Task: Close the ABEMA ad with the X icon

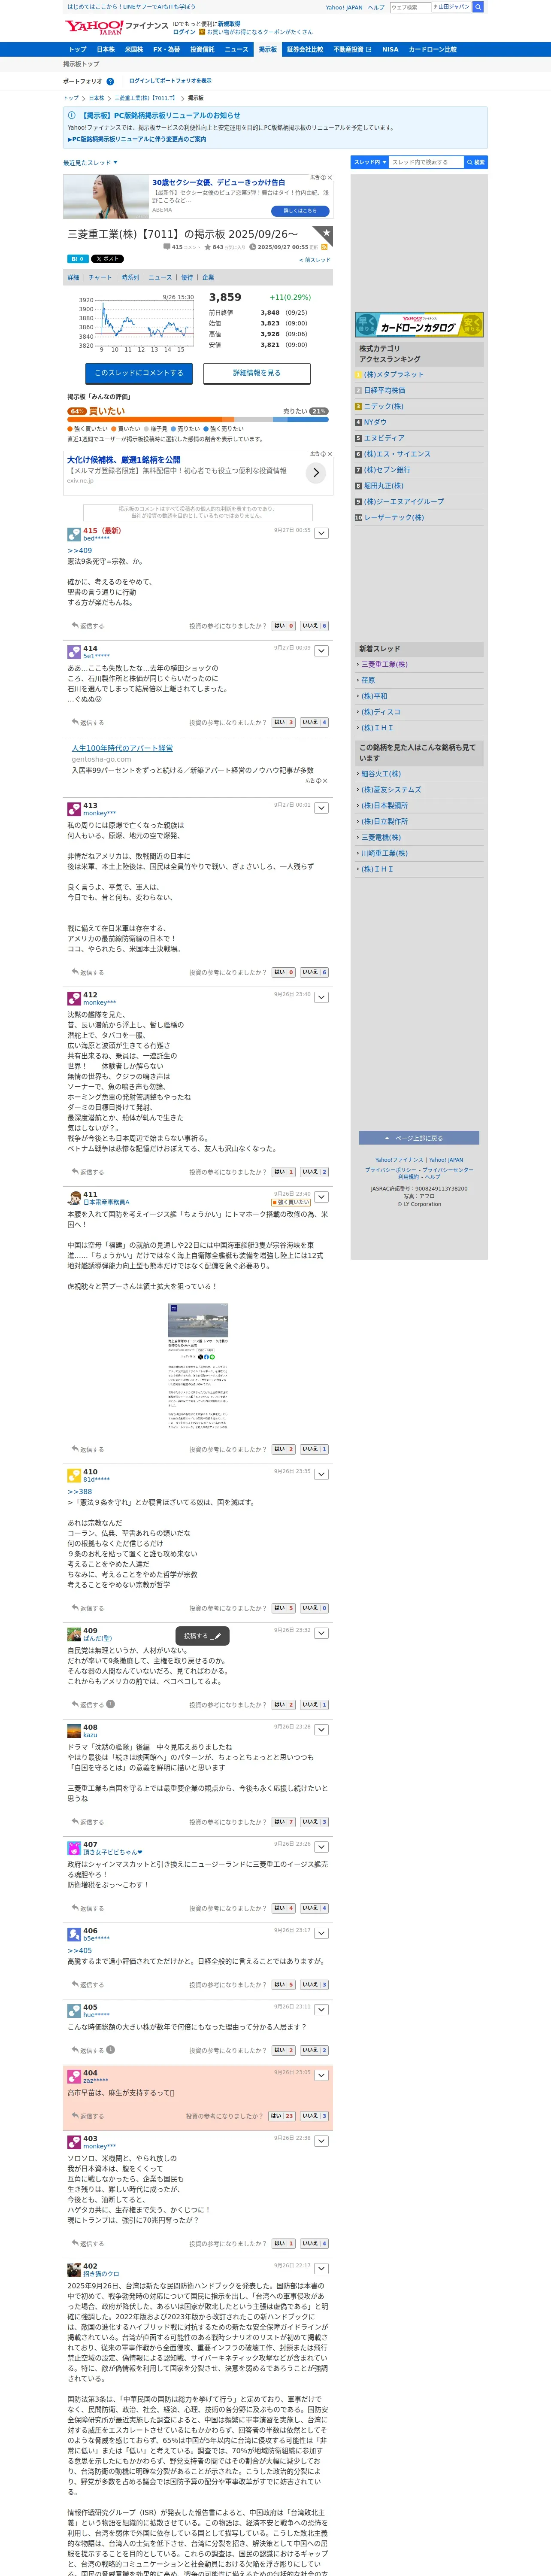Action: pyautogui.click(x=330, y=178)
